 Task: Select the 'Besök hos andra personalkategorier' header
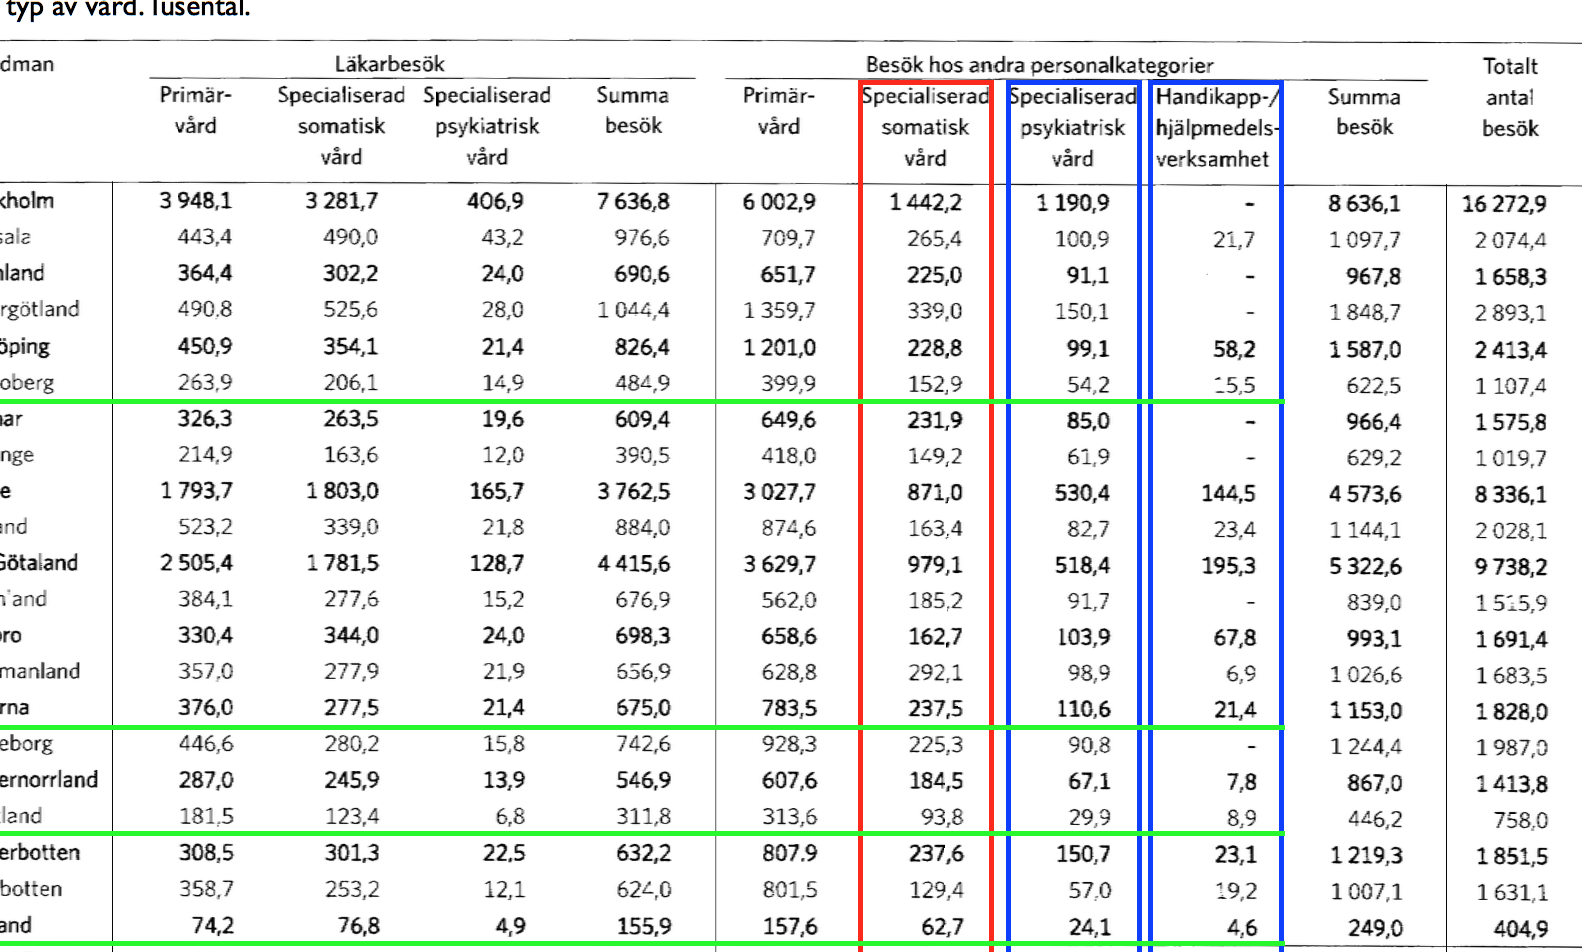1039,66
